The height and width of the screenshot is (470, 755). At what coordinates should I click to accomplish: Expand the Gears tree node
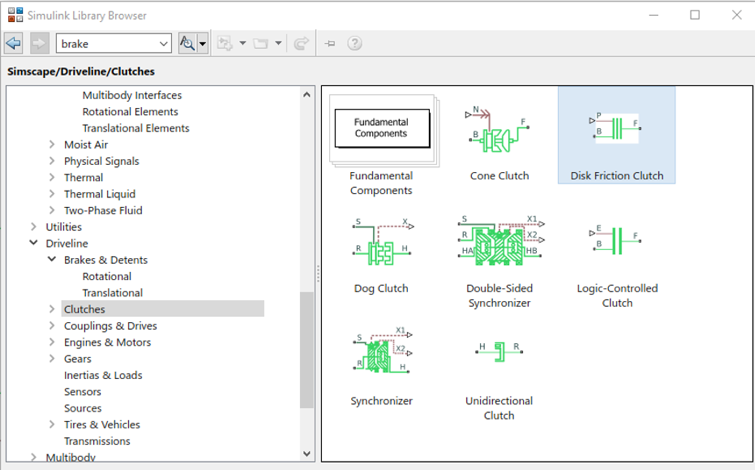point(52,359)
